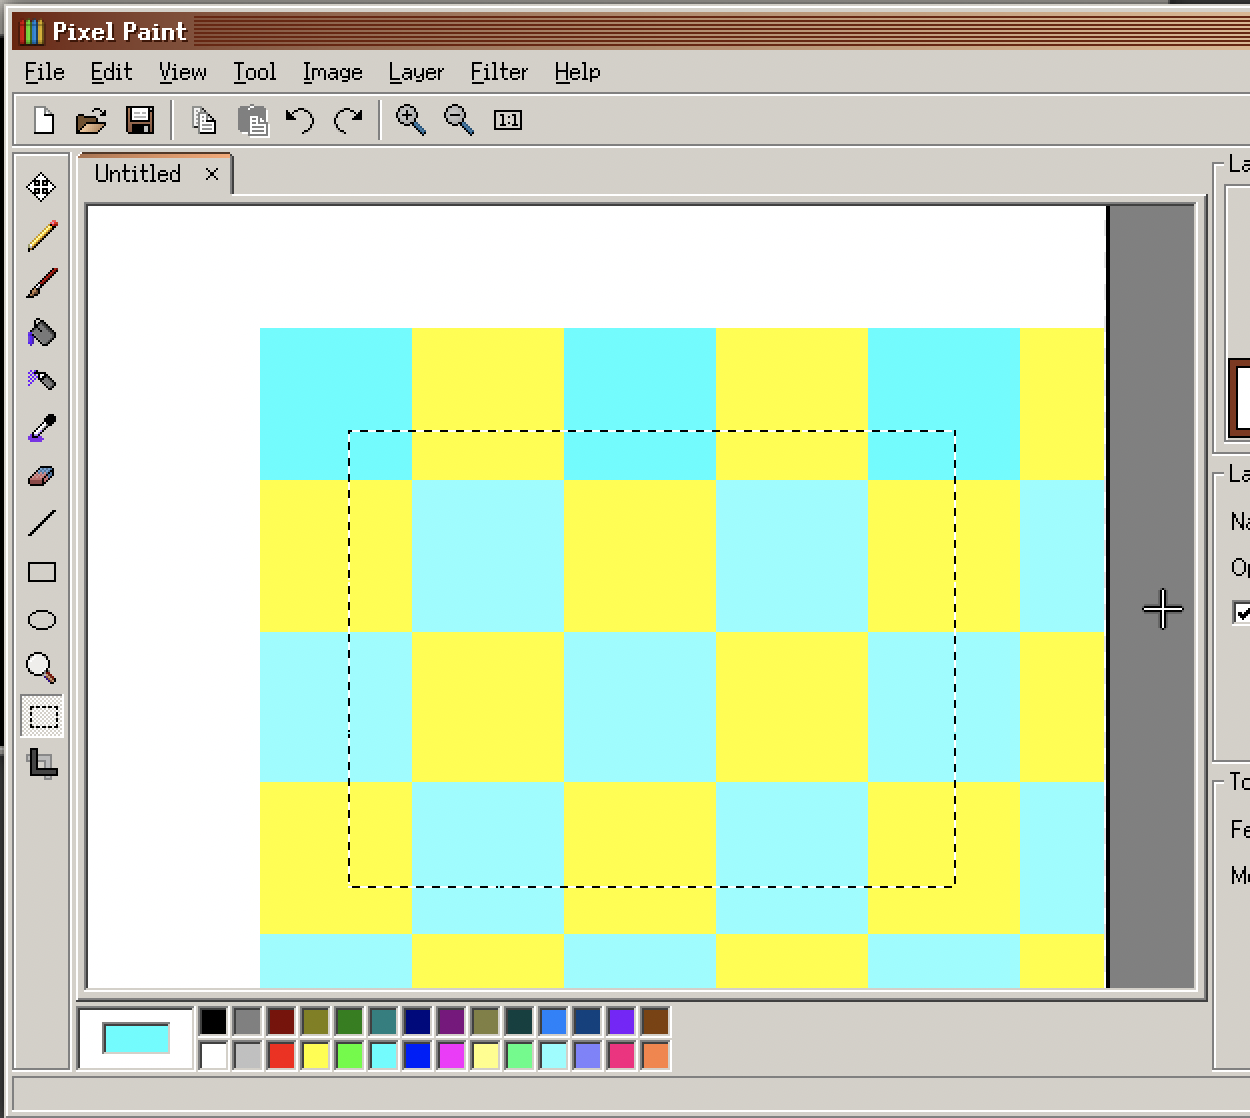The width and height of the screenshot is (1250, 1118).
Task: Select the rectangular Marquee selection tool
Action: 41,715
